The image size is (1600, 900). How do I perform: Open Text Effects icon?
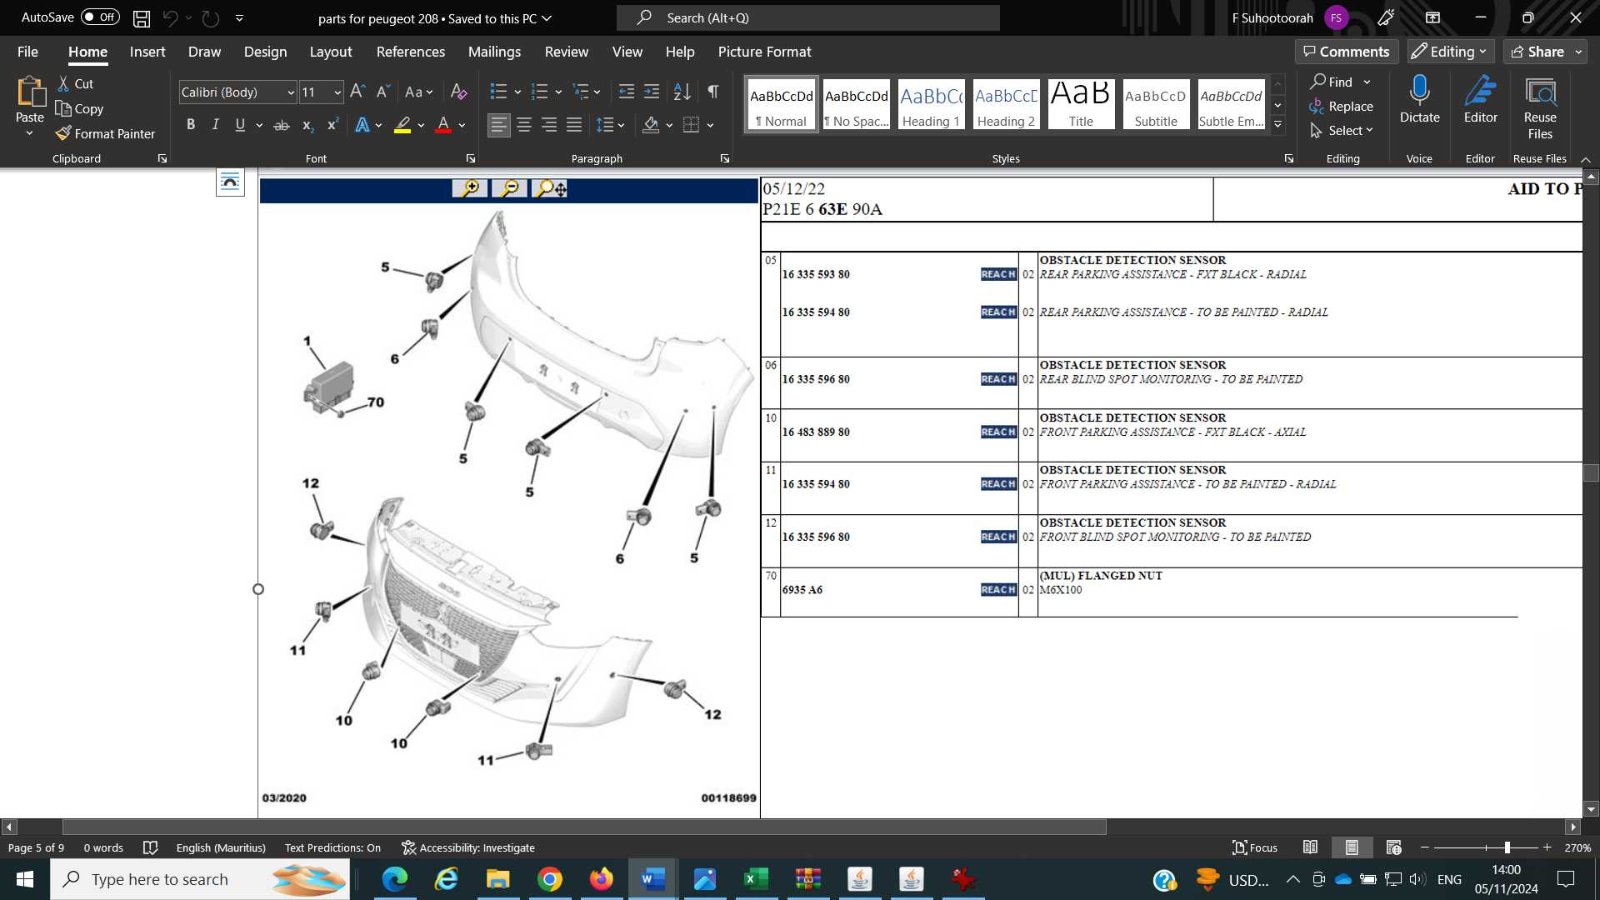tap(362, 125)
